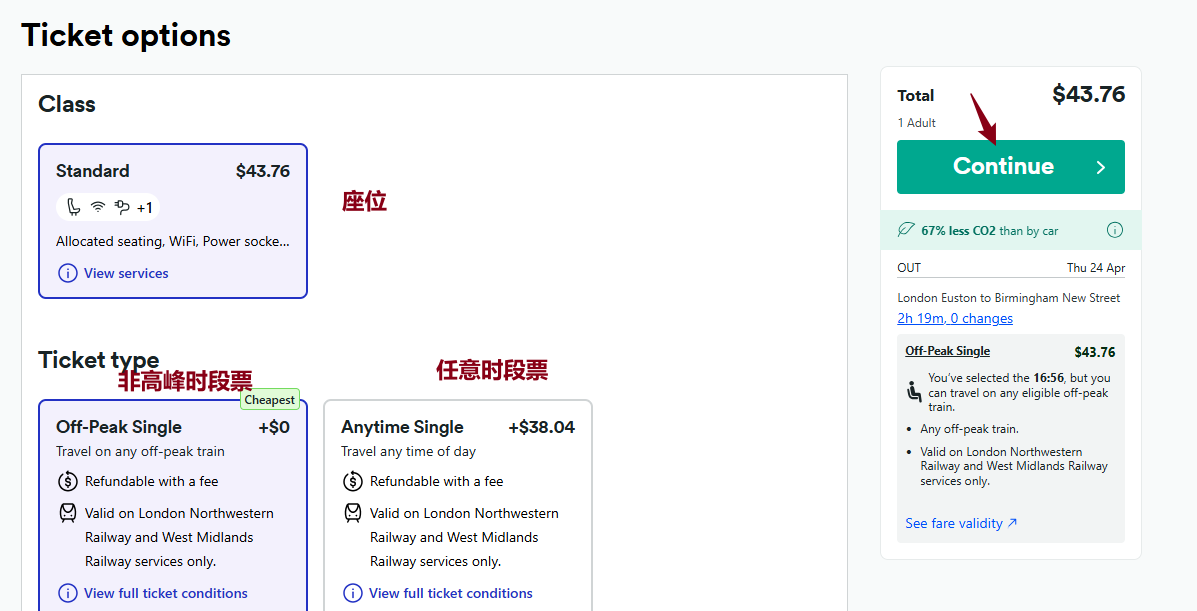Viewport: 1197px width, 611px height.
Task: View full ticket conditions for Anytime Single
Action: (x=450, y=593)
